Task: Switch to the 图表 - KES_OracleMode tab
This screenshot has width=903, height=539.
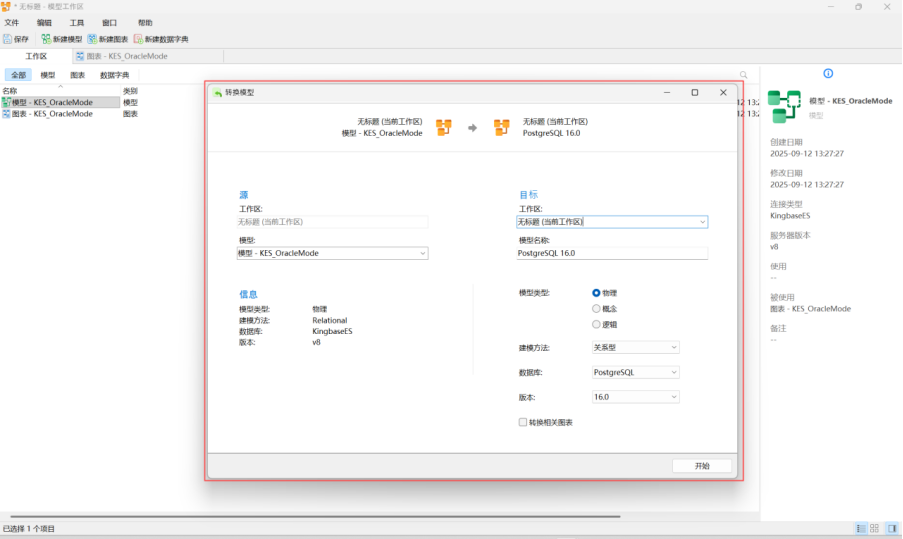Action: [x=126, y=56]
